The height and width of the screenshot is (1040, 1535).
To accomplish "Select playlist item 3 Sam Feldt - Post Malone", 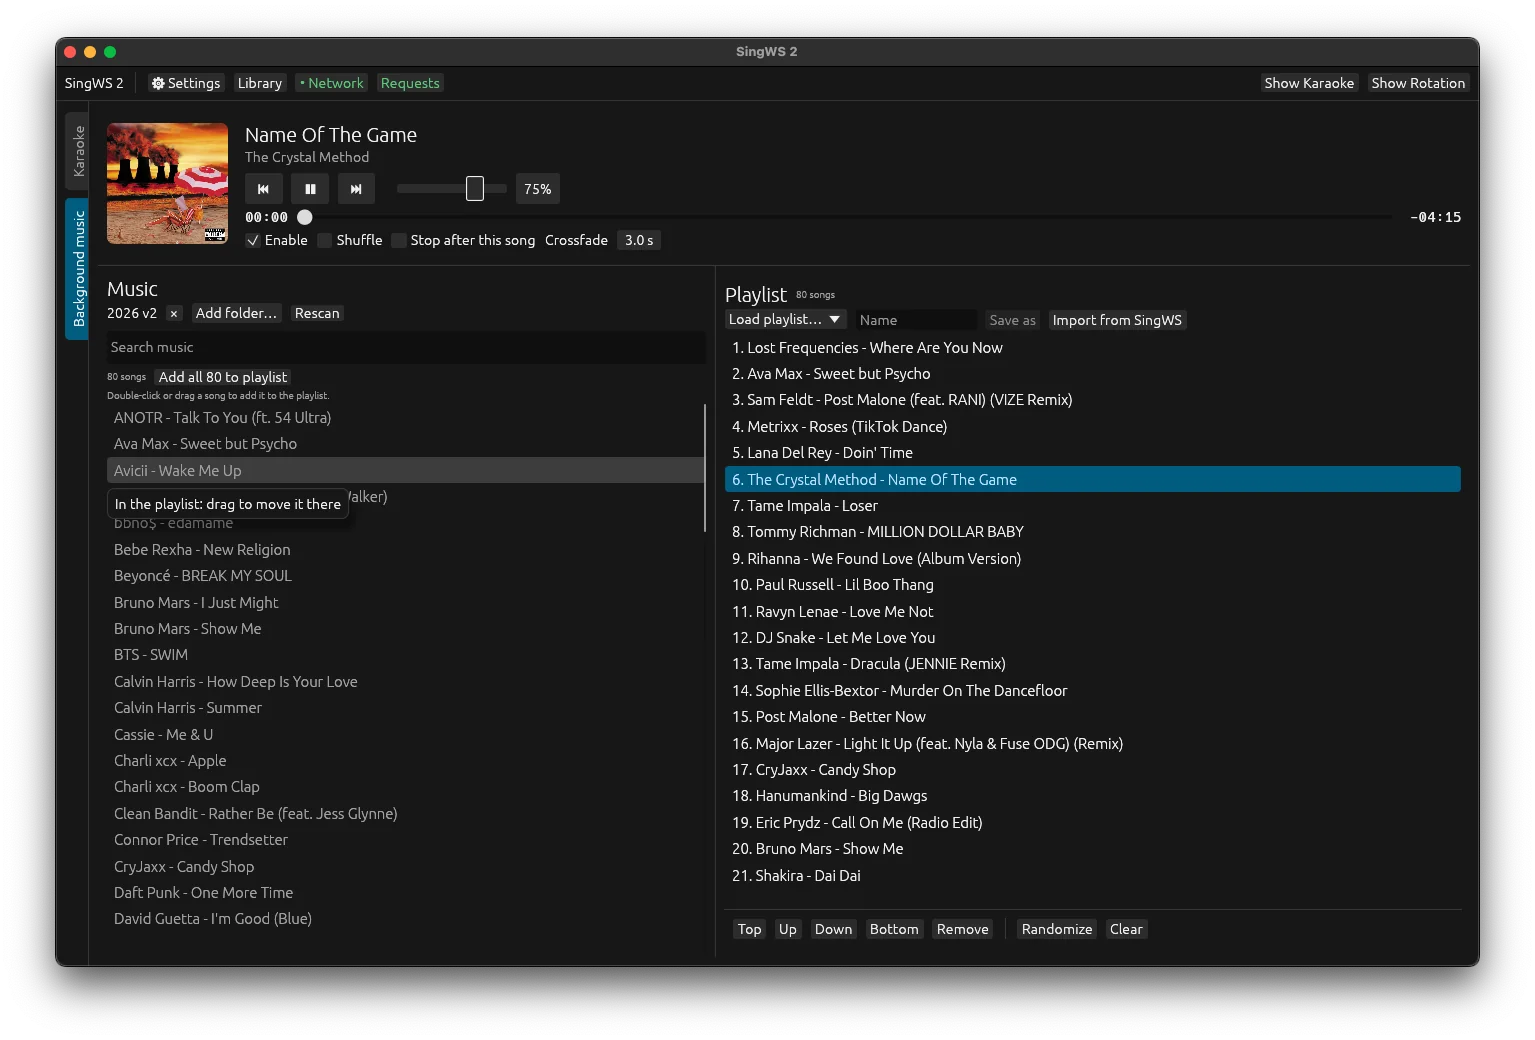I will [1093, 400].
